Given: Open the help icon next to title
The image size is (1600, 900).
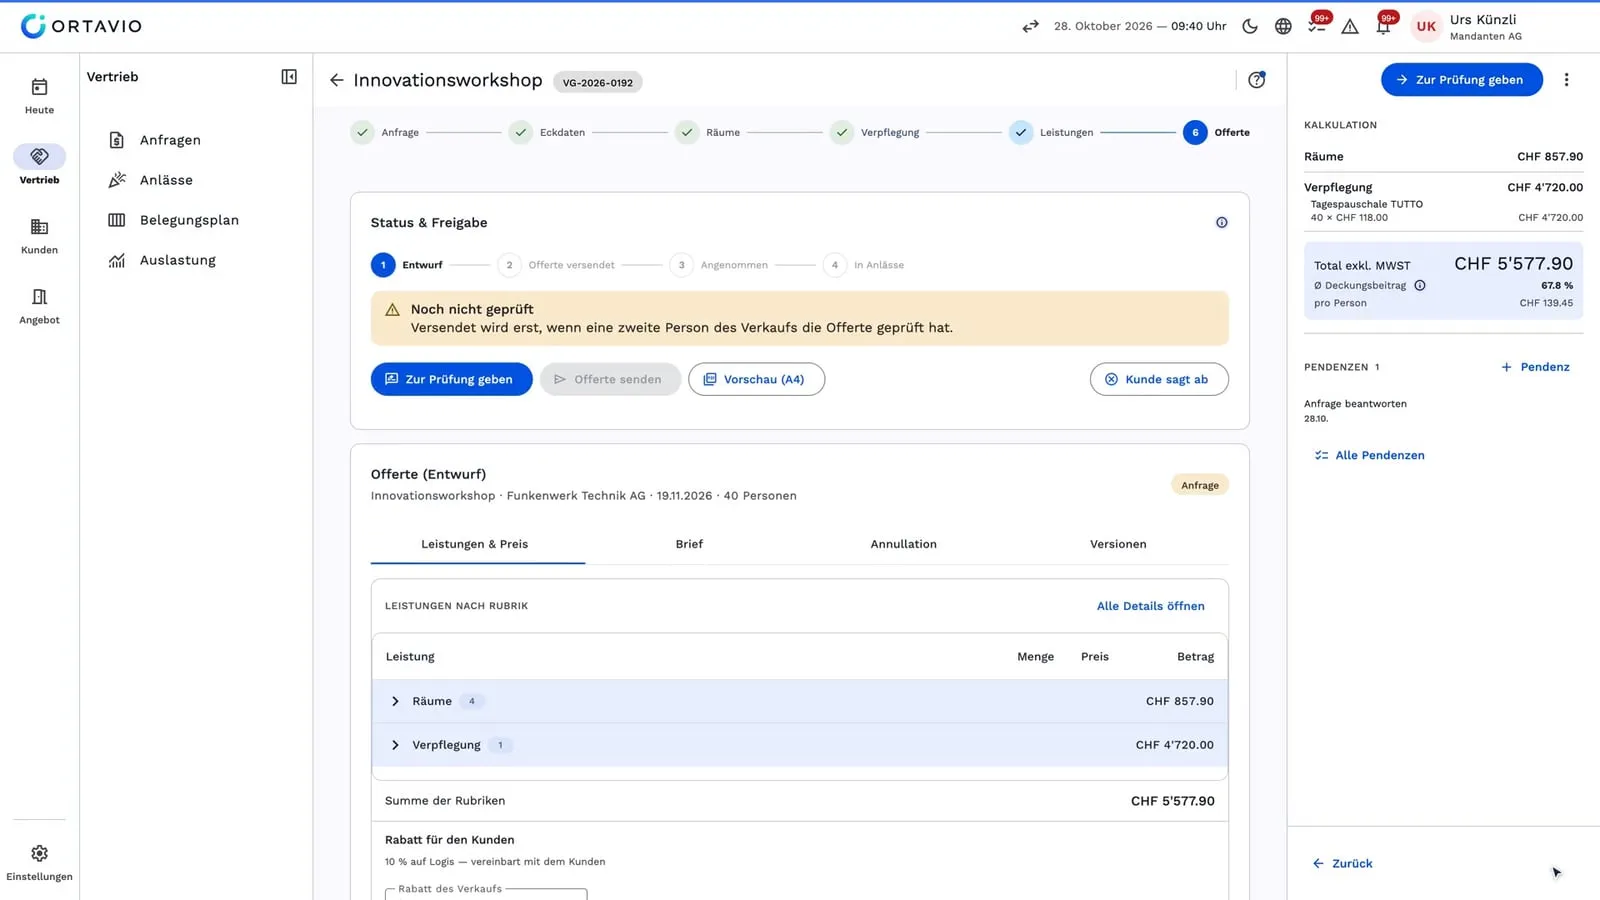Looking at the screenshot, I should point(1257,80).
